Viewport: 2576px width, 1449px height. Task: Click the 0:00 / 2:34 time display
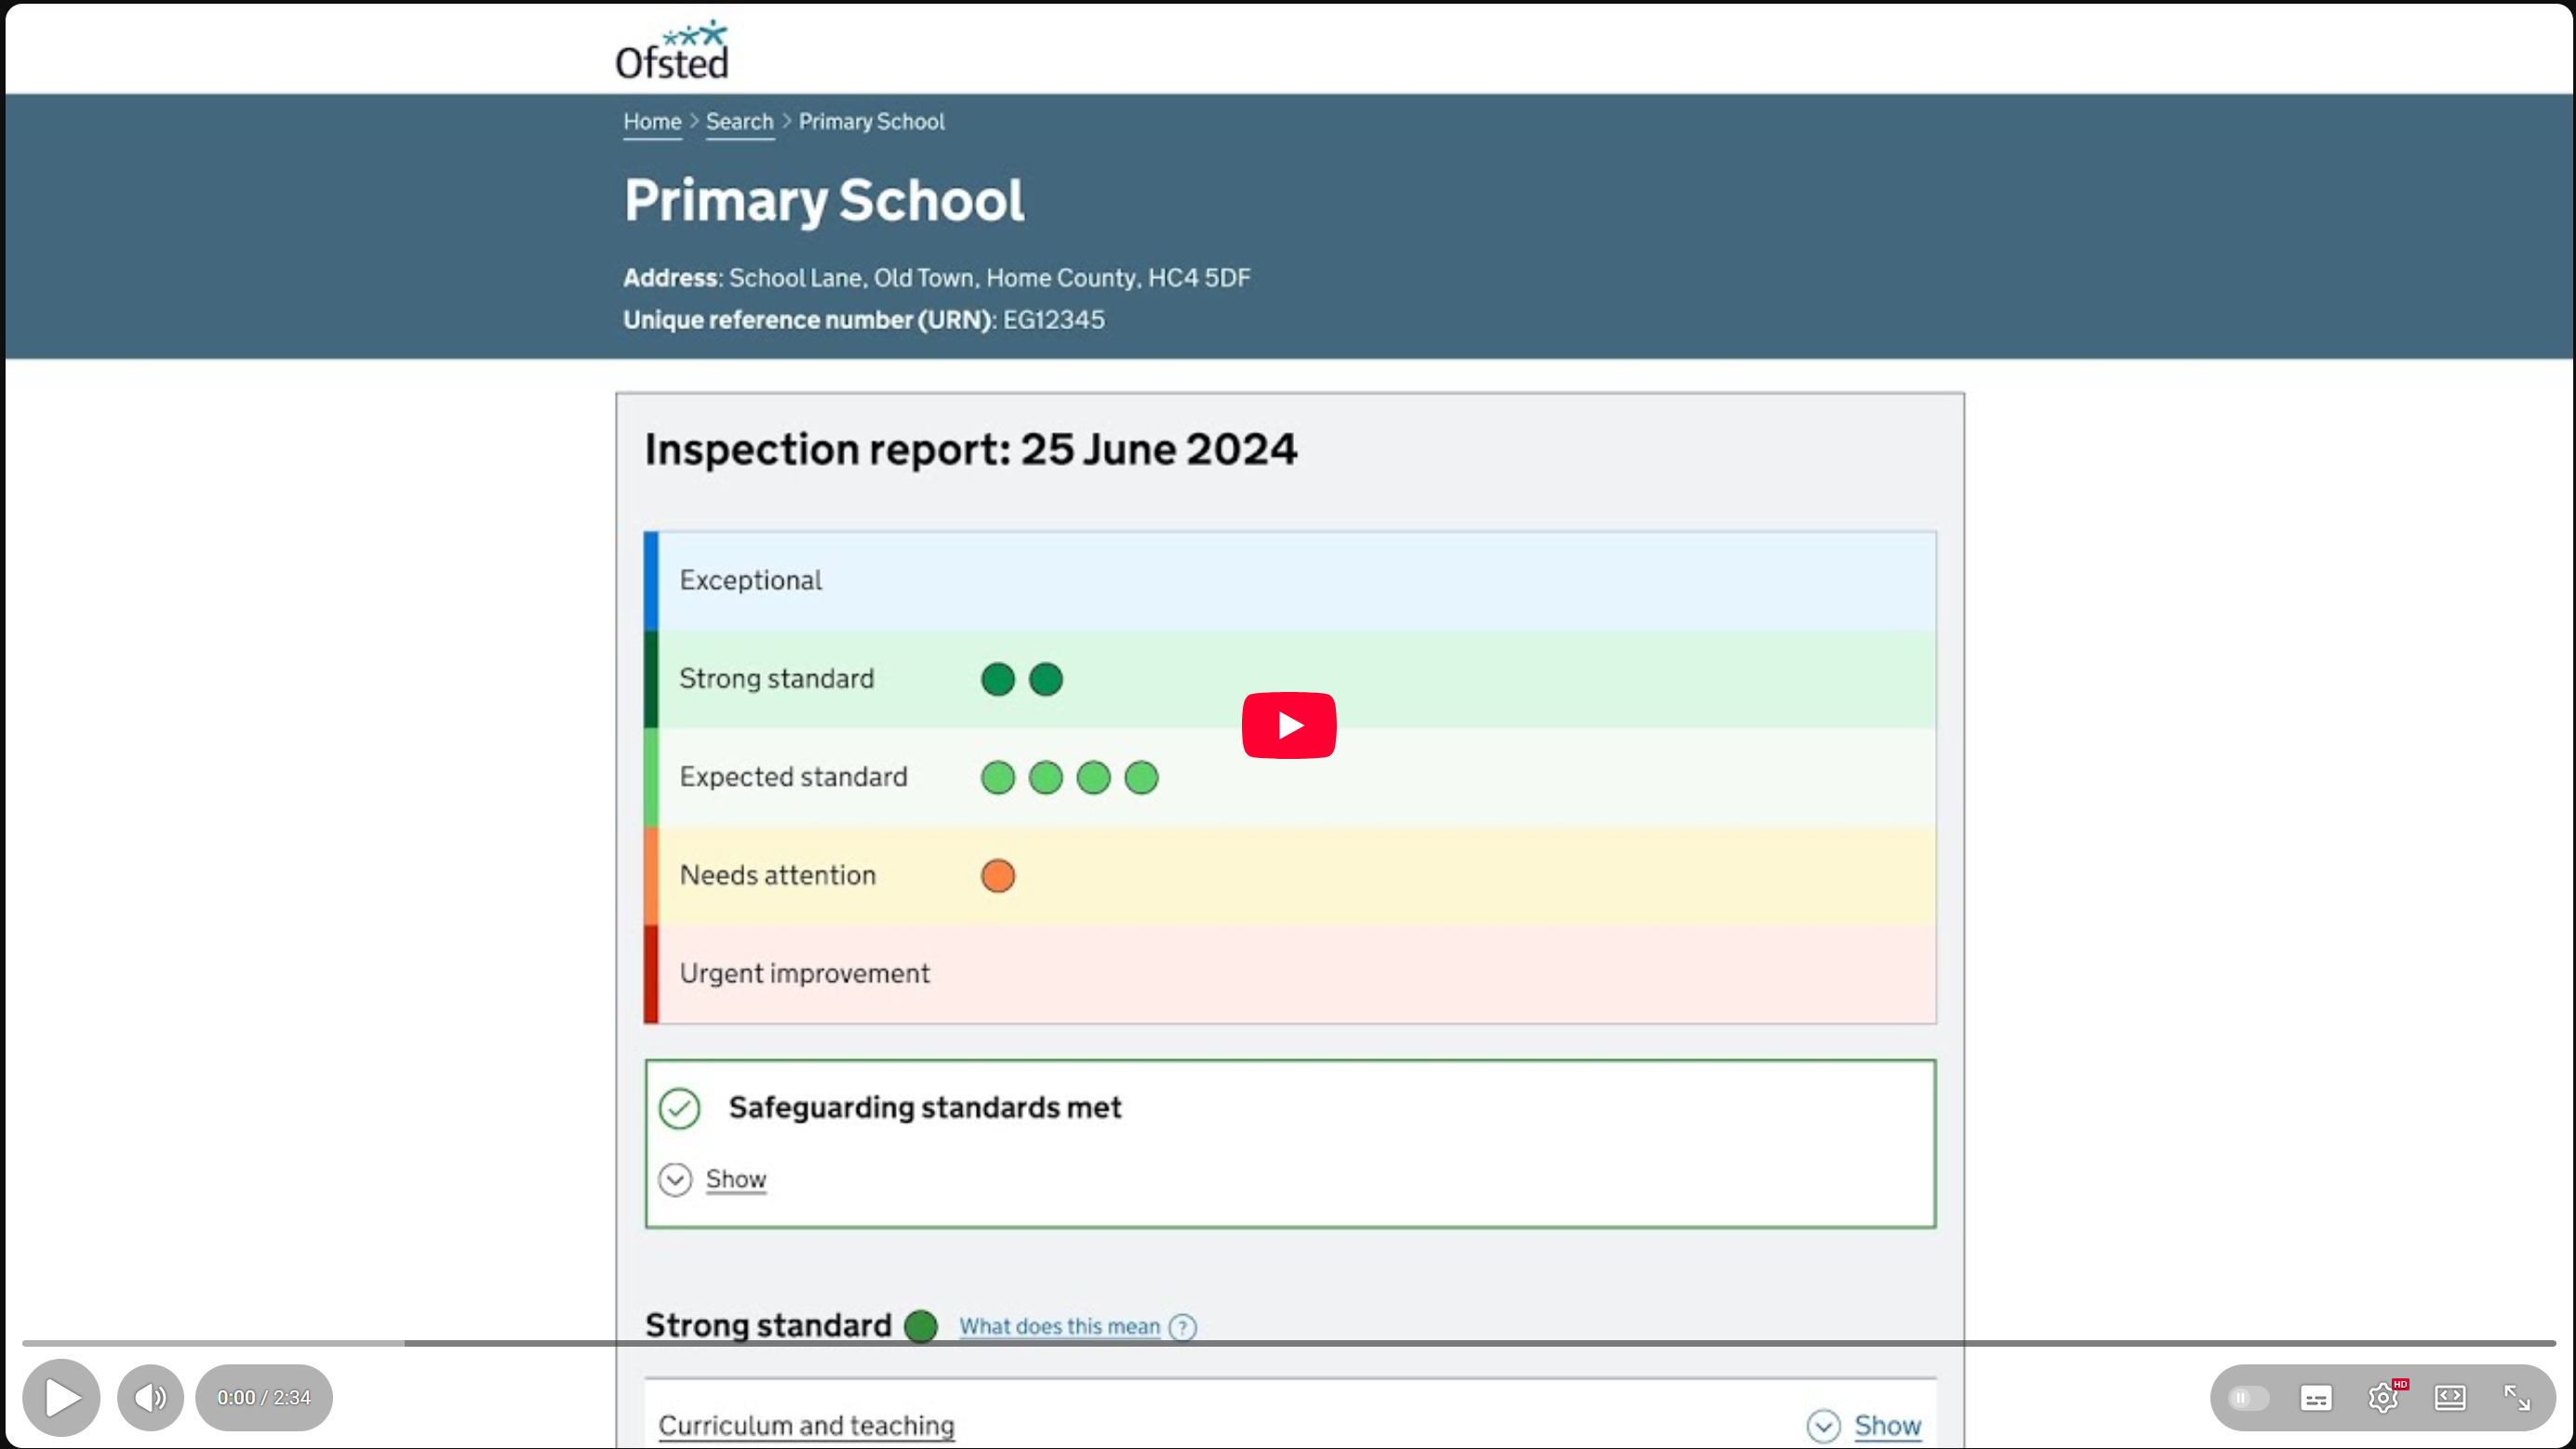(264, 1397)
